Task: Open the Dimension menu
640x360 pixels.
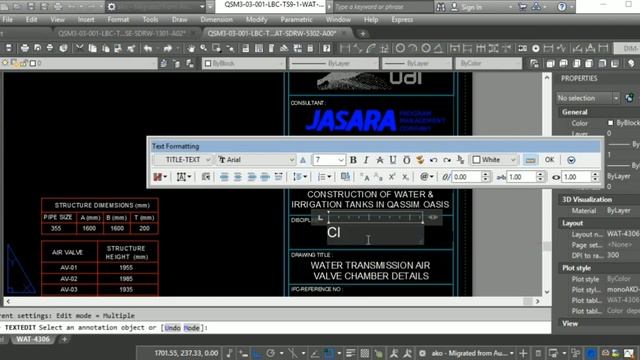Action: [x=216, y=20]
